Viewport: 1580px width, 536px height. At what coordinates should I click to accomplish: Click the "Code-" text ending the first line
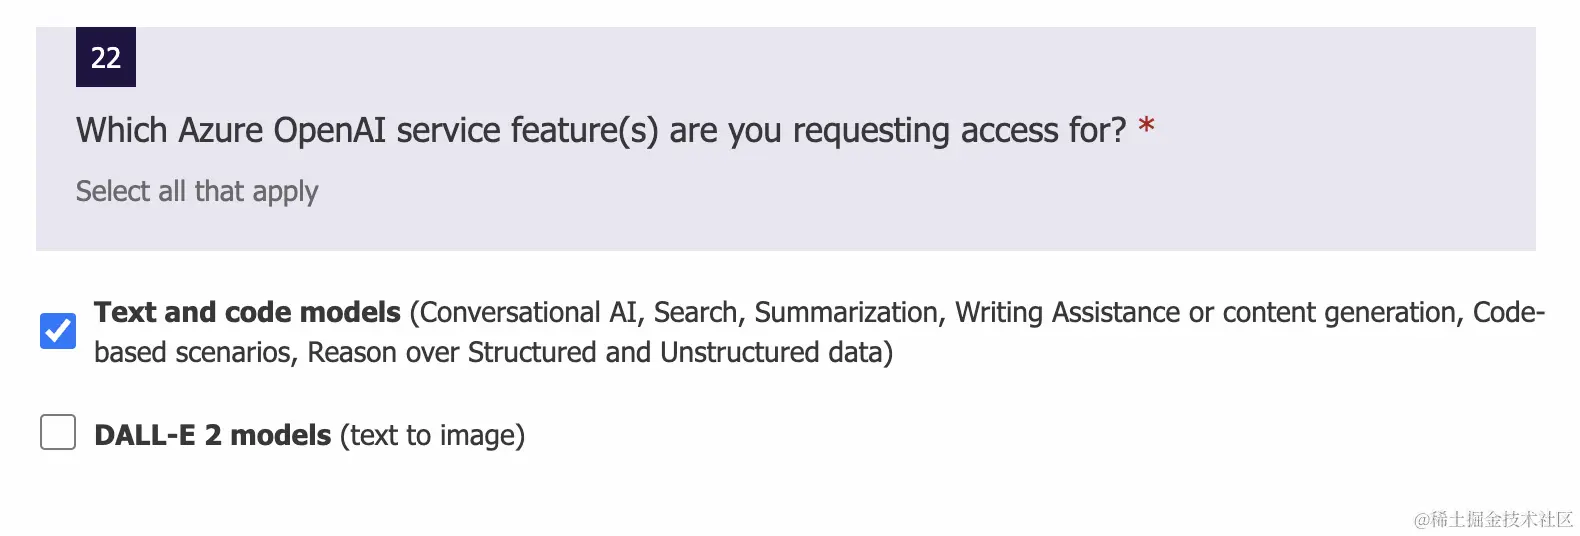(x=1508, y=313)
